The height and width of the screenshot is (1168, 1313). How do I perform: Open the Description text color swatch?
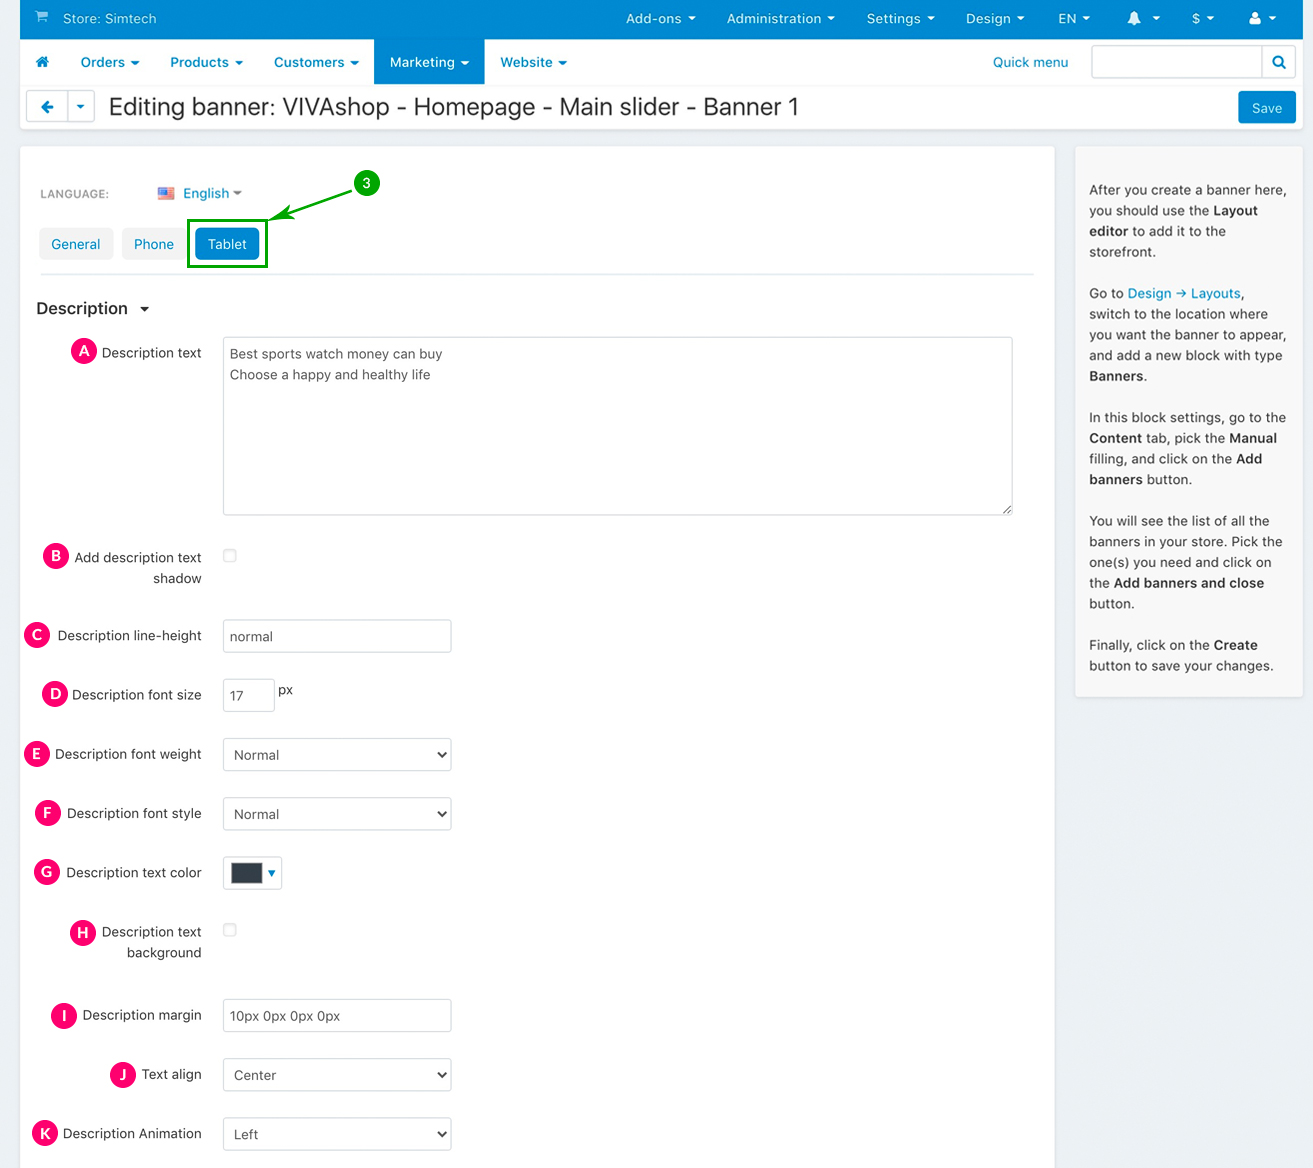(x=252, y=873)
